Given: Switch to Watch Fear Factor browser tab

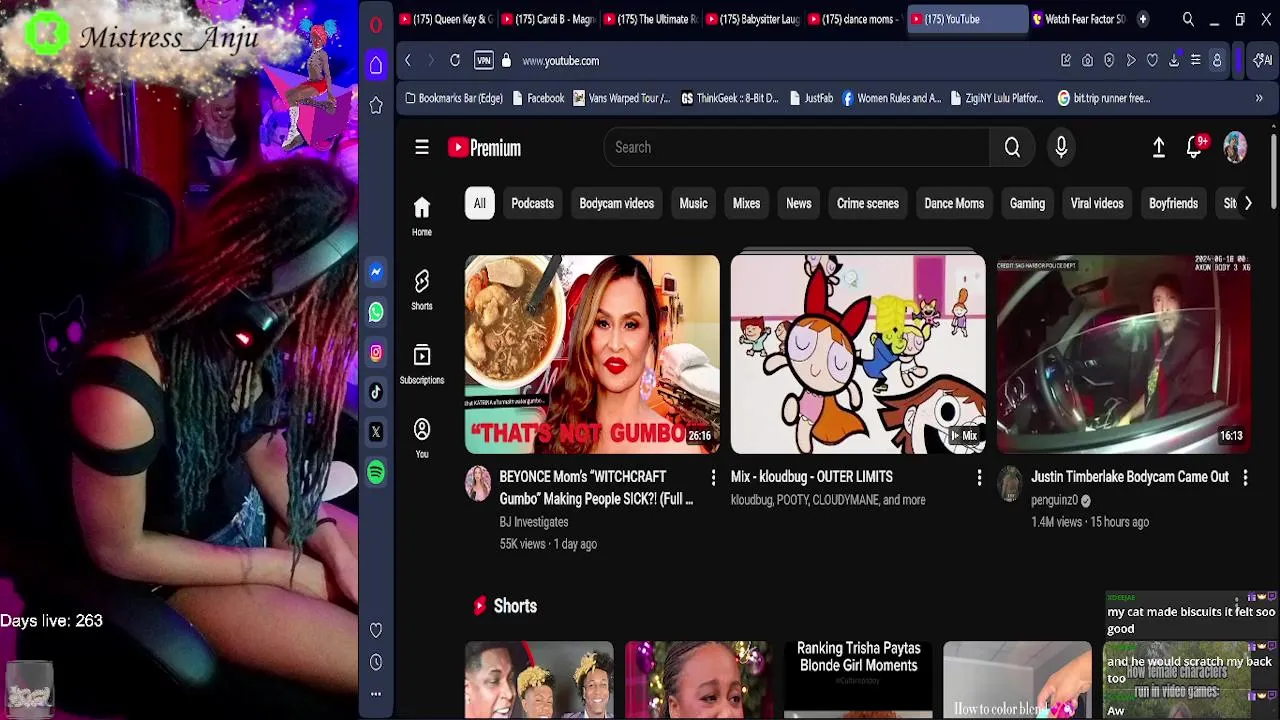Looking at the screenshot, I should point(1078,19).
